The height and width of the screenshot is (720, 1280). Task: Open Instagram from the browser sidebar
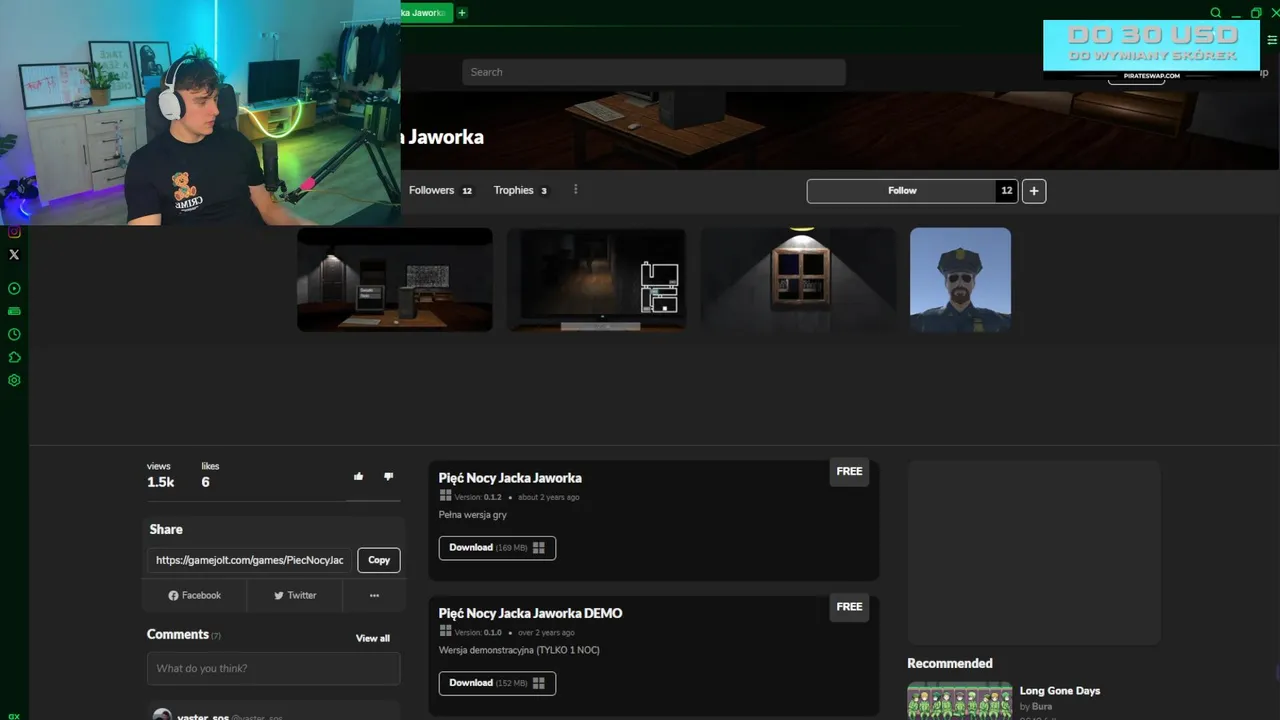14,232
